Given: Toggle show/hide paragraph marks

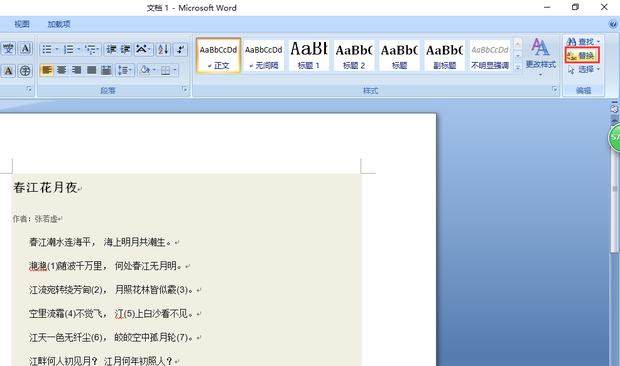Looking at the screenshot, I should [180, 49].
